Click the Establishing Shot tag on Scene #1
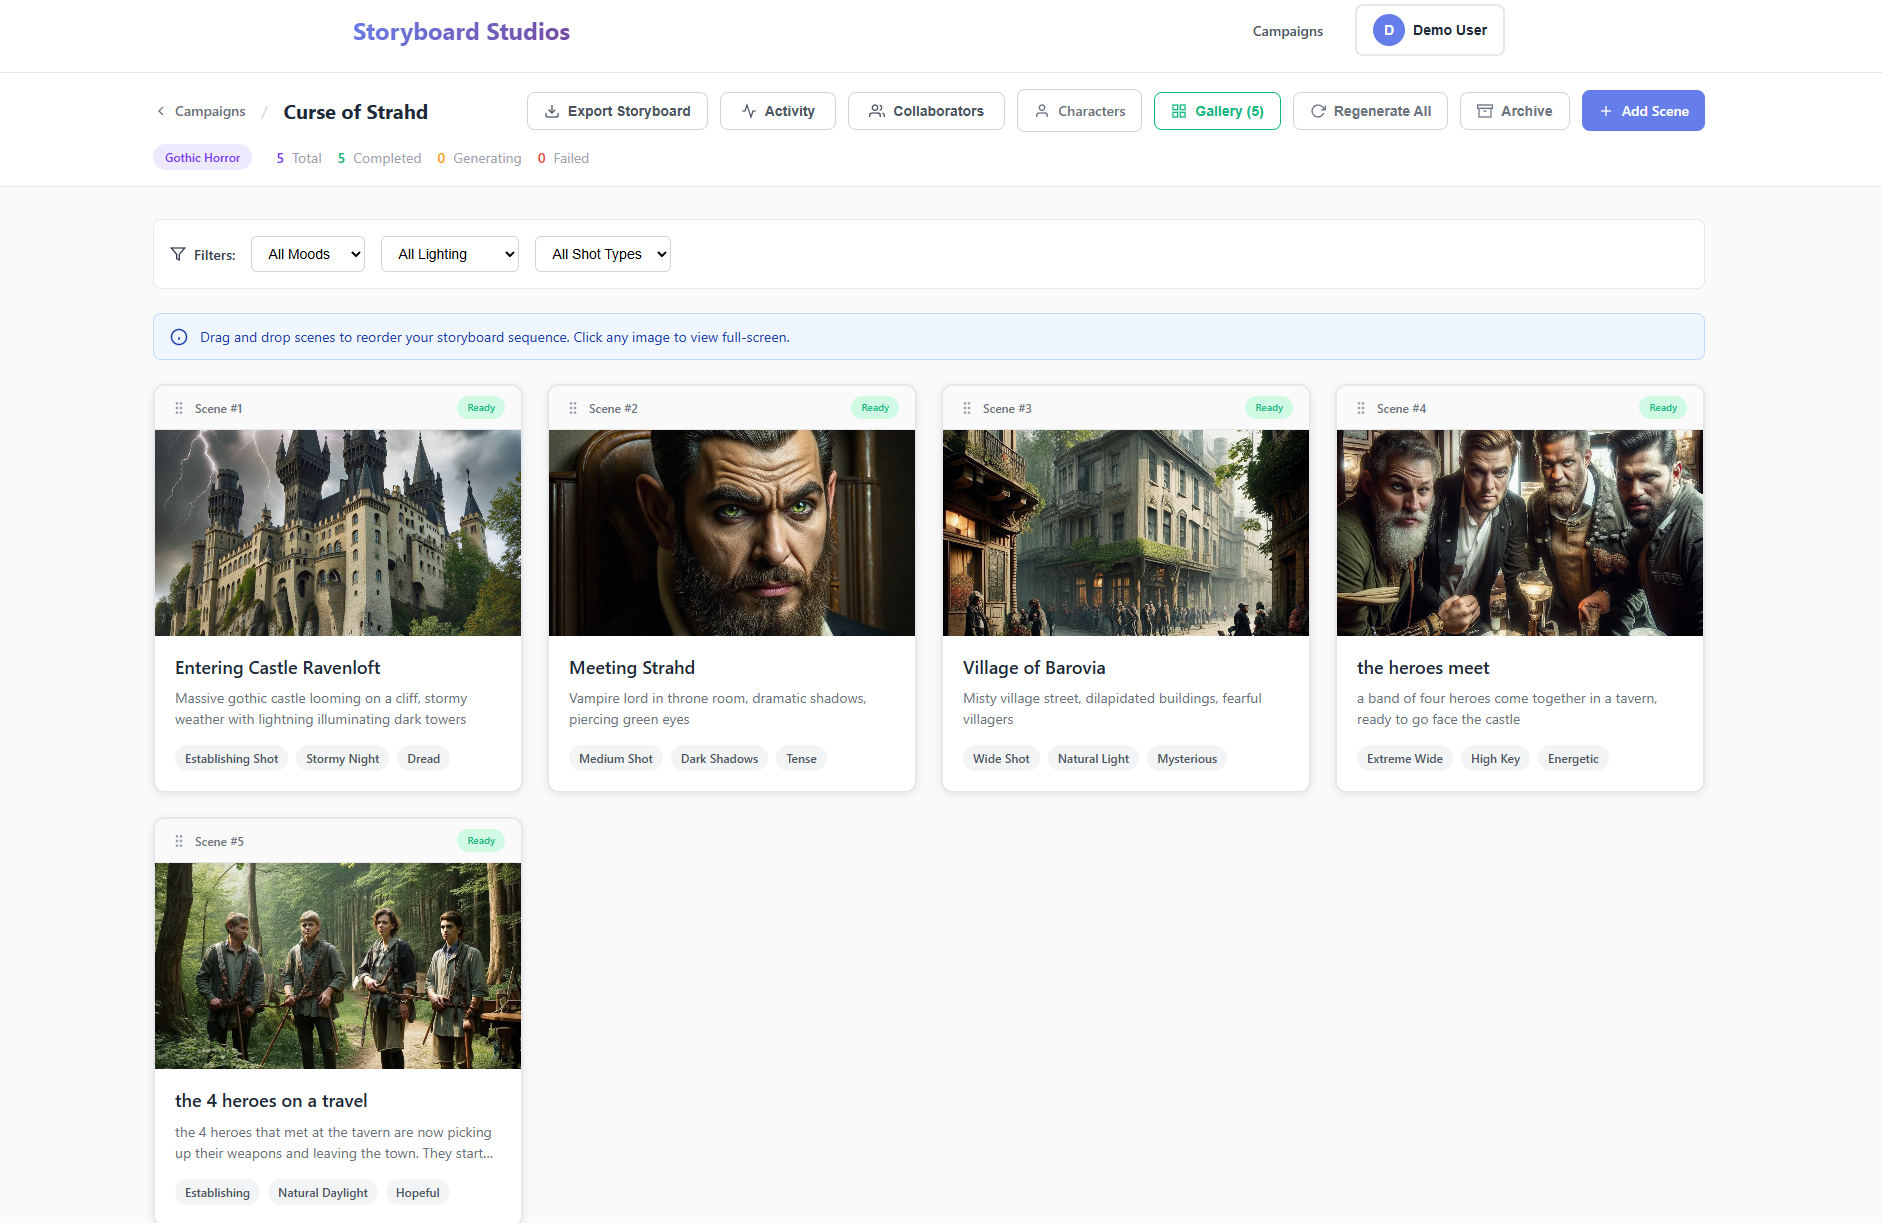The height and width of the screenshot is (1223, 1882). pyautogui.click(x=232, y=759)
